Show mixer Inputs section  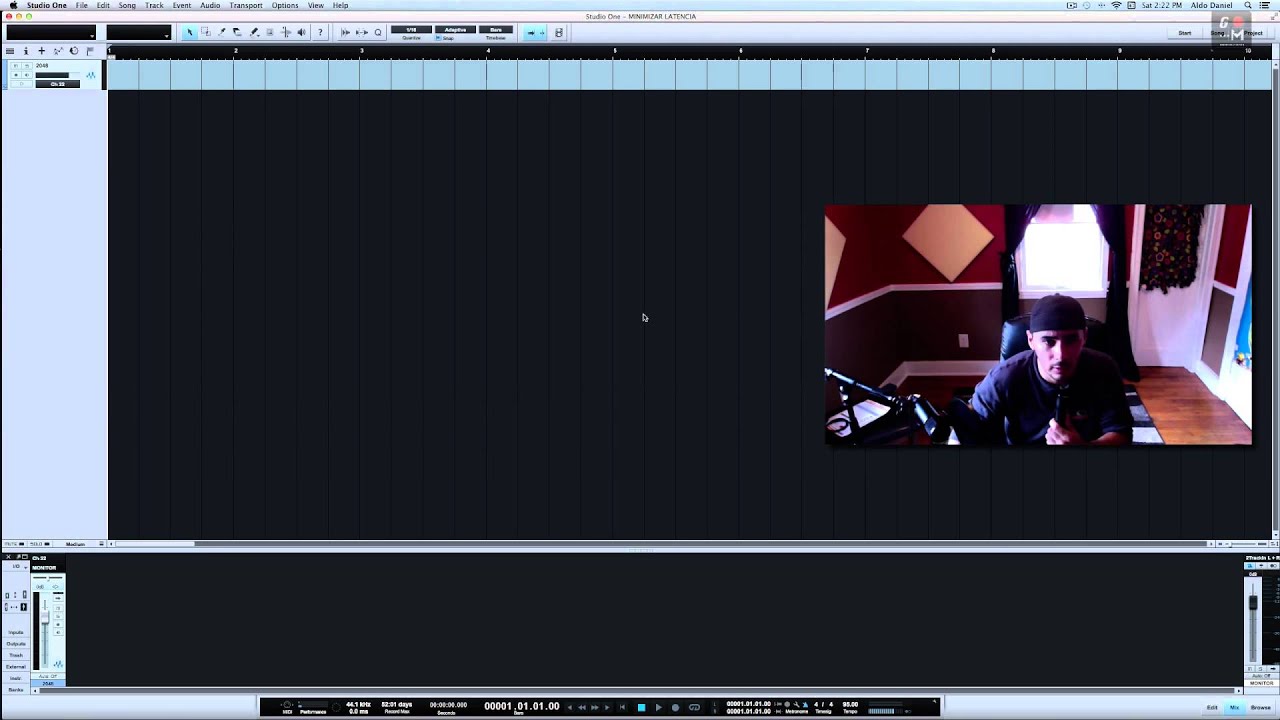click(x=16, y=632)
